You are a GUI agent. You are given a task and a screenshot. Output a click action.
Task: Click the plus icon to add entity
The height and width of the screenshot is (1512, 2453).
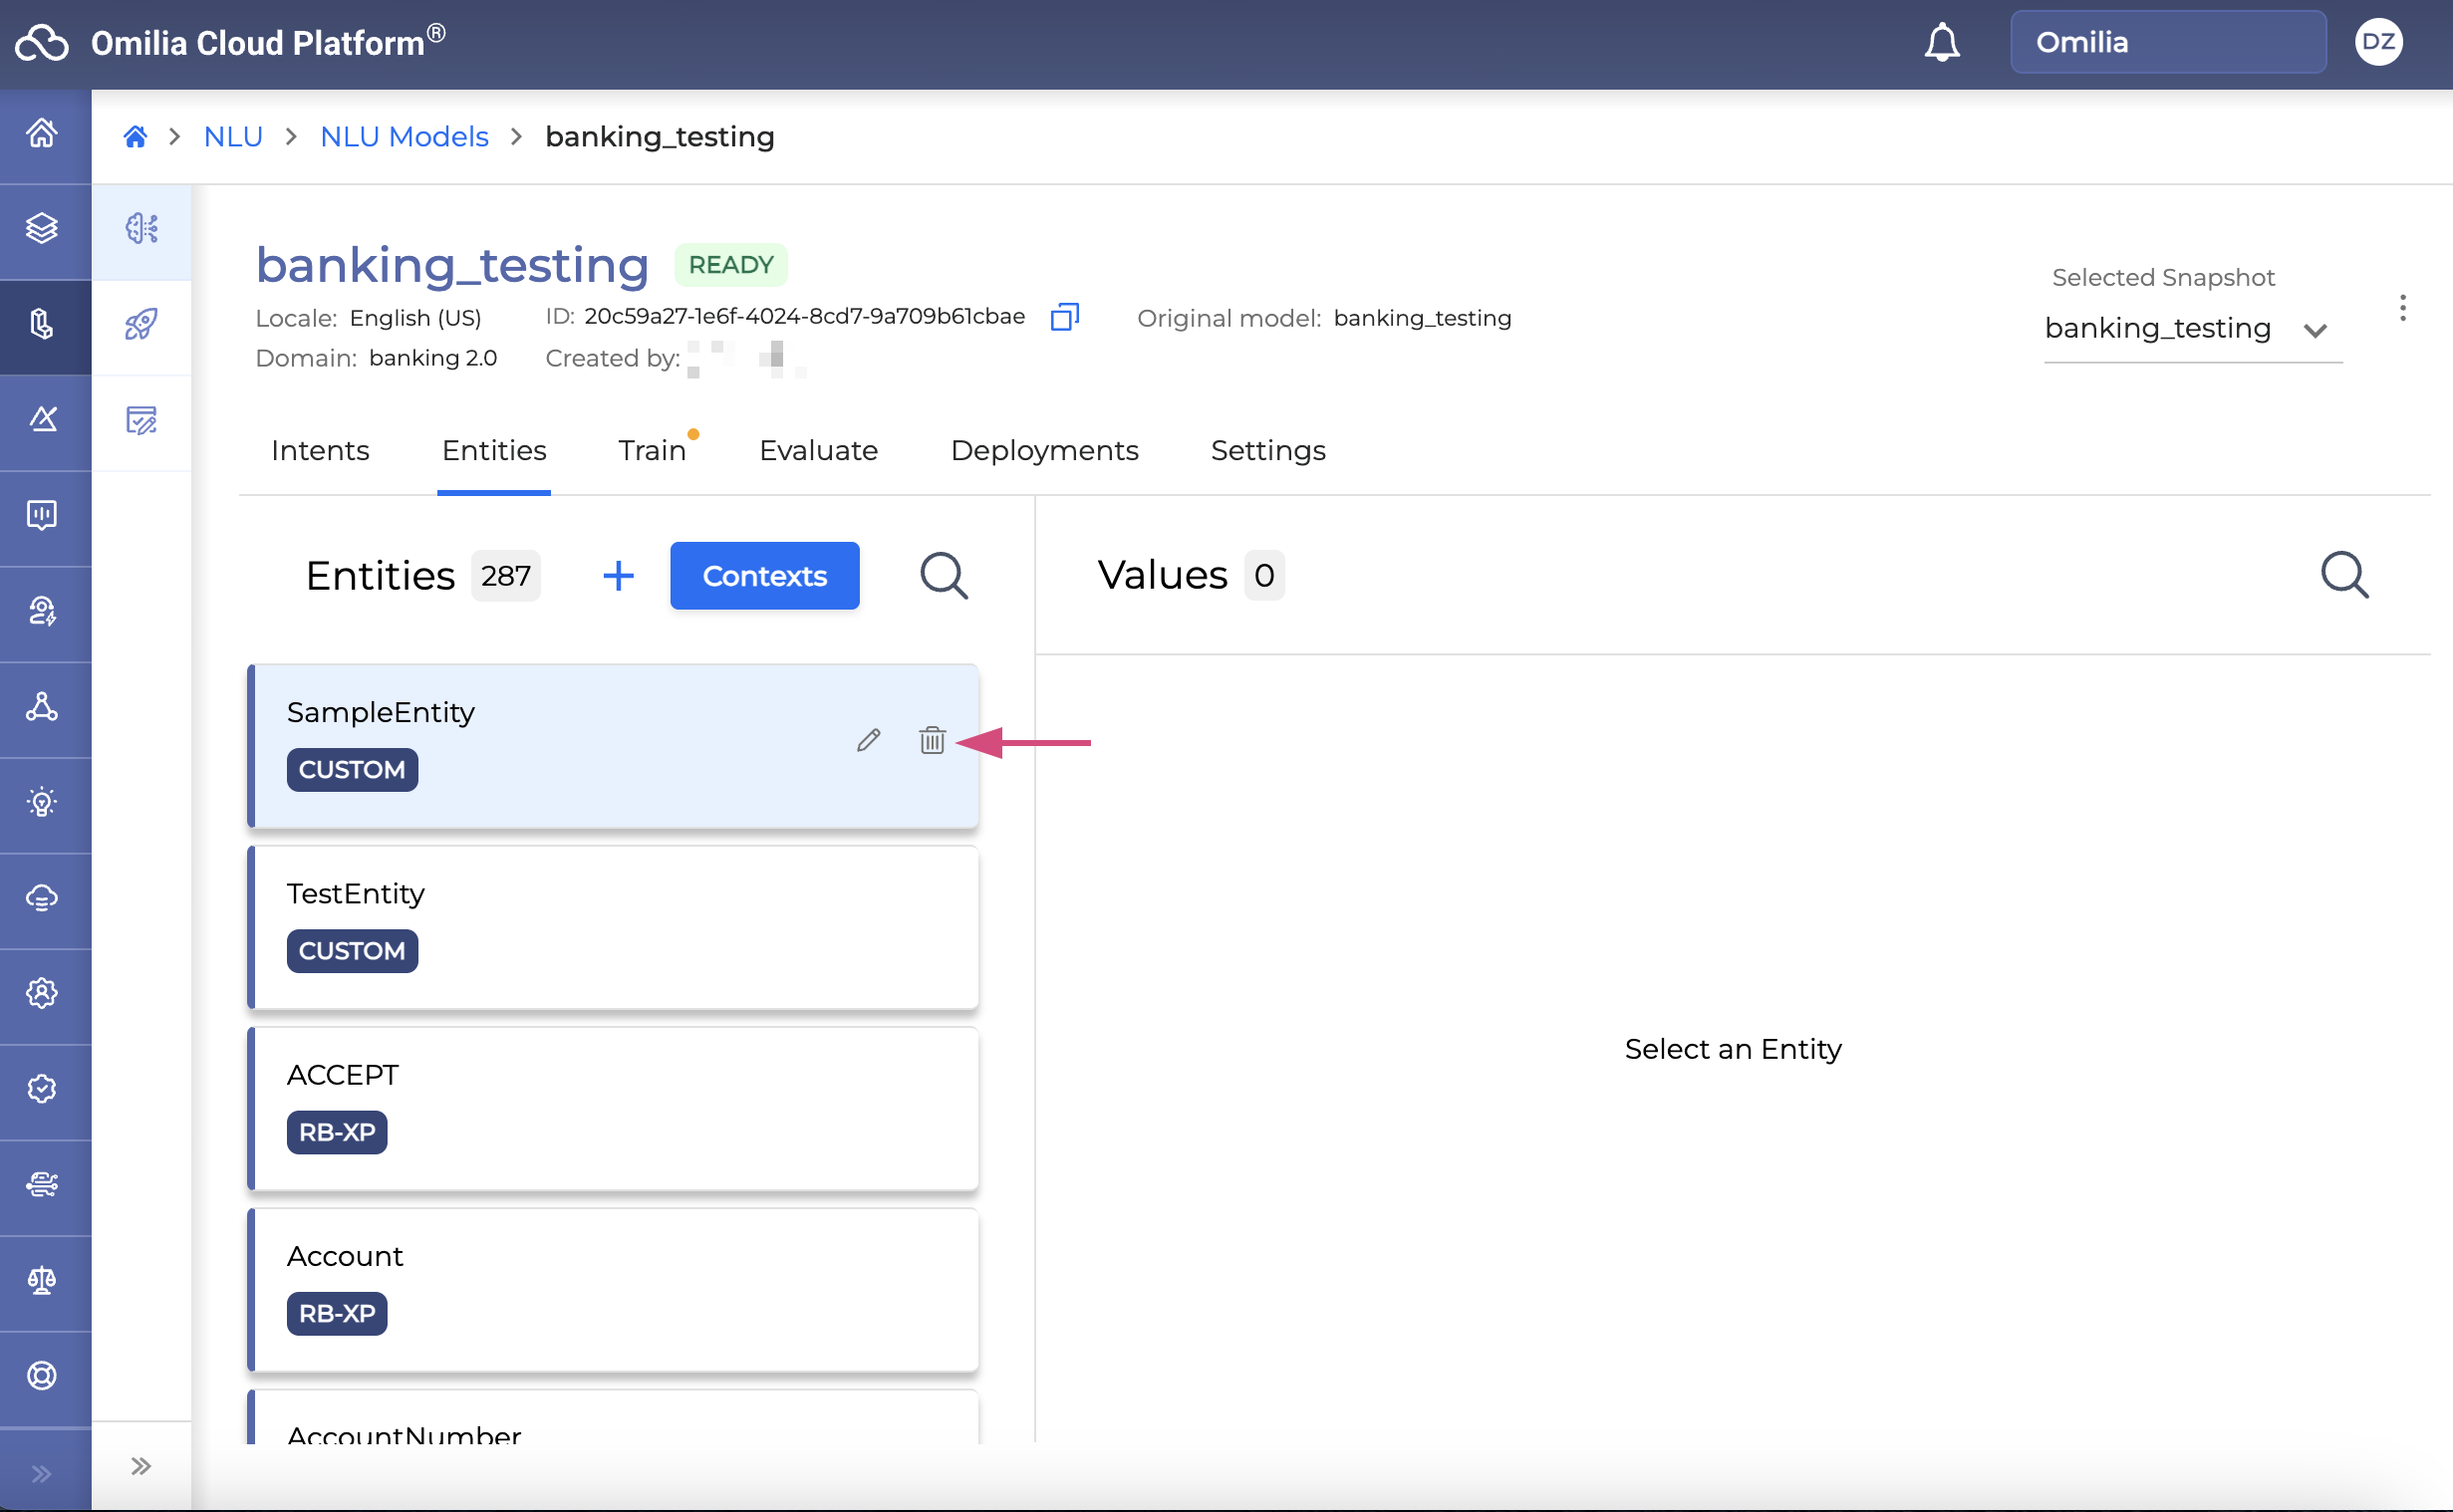click(x=618, y=576)
